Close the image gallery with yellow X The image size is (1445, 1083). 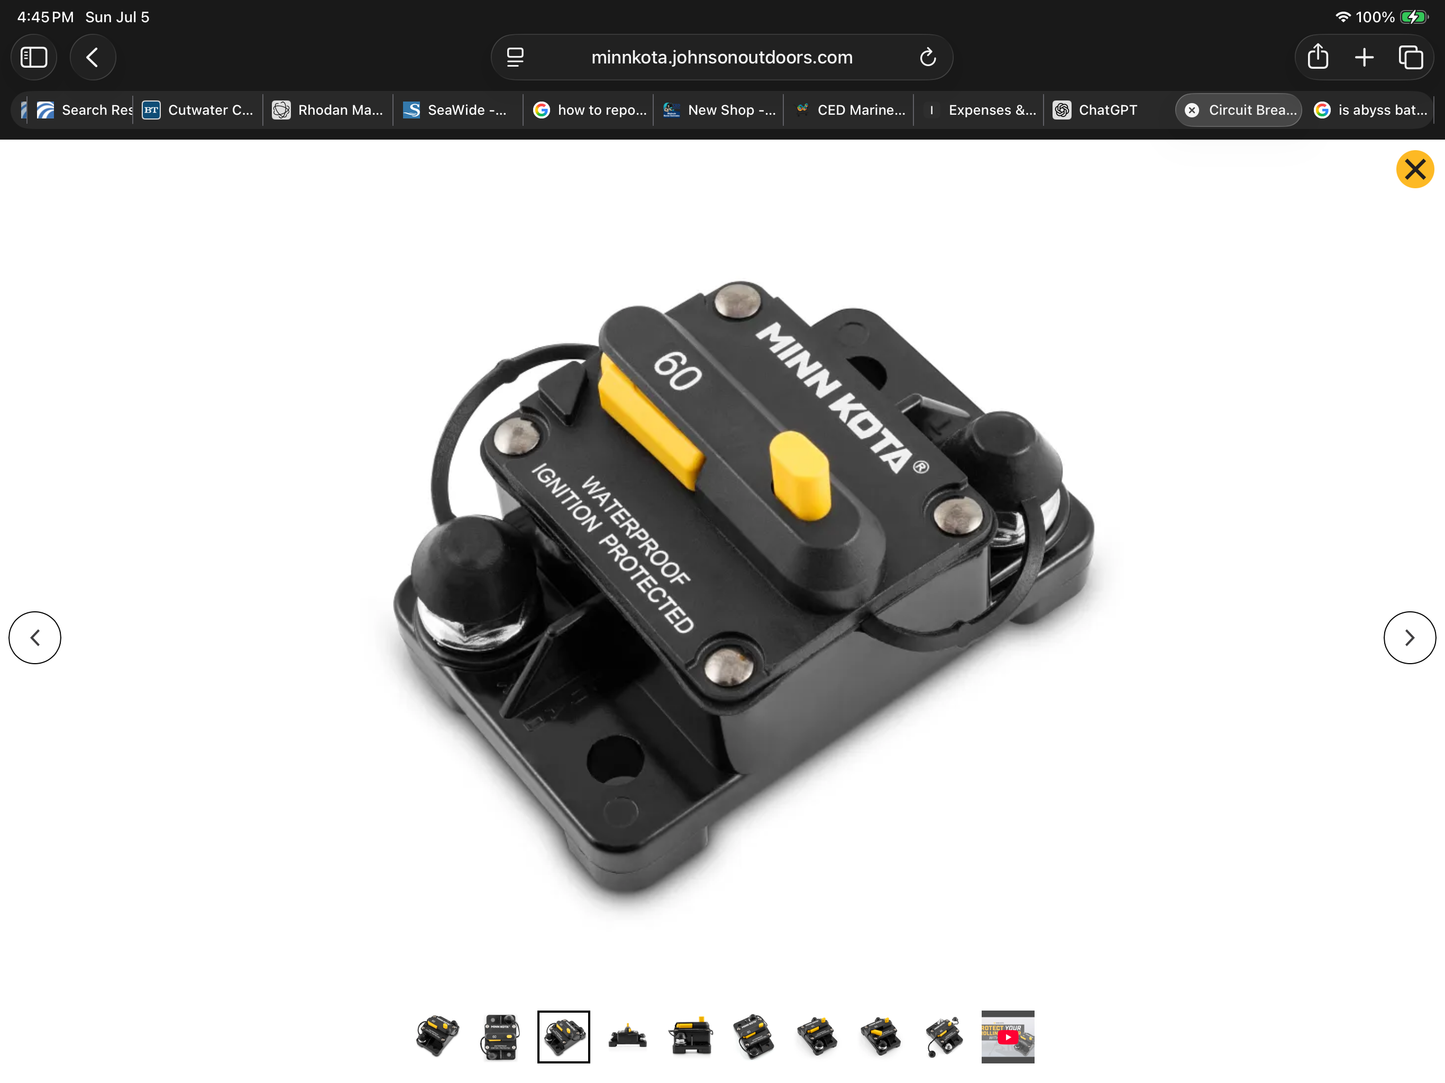[1415, 169]
